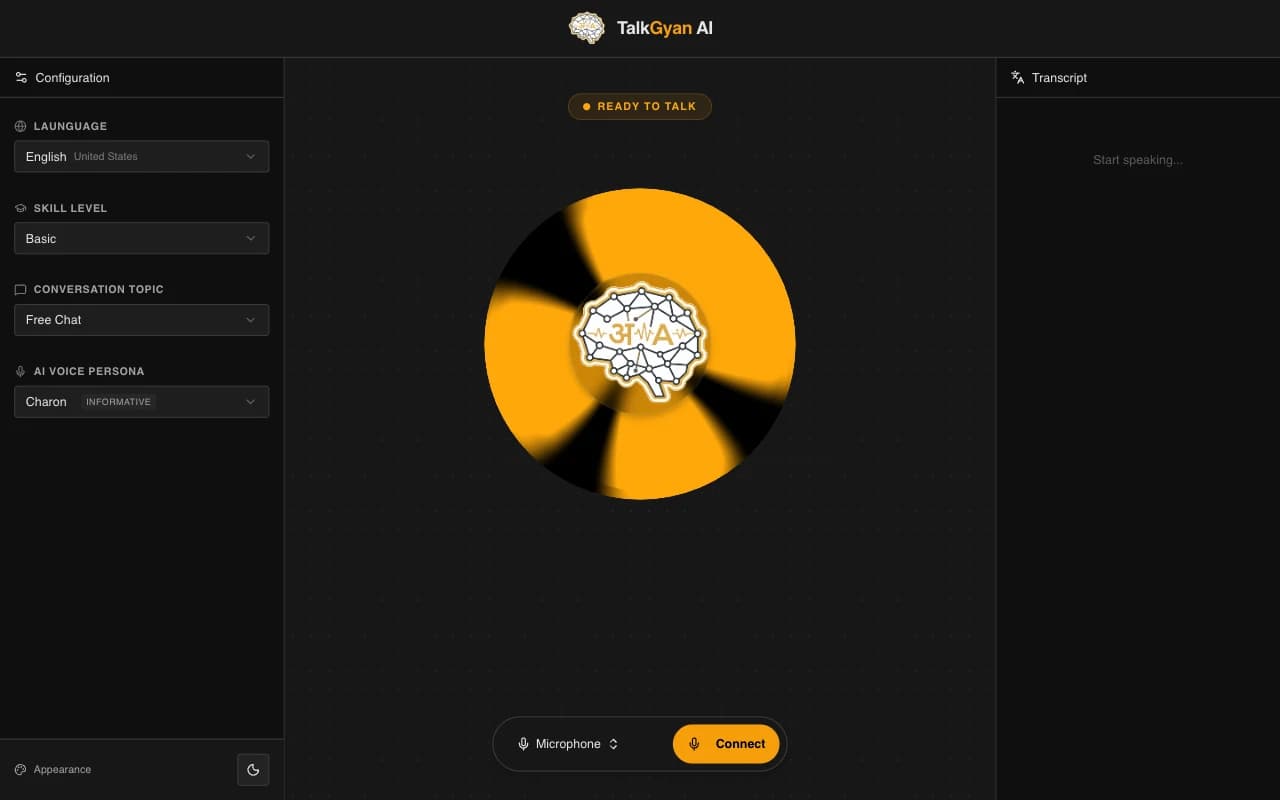Open the Microphone input selector

tap(568, 744)
